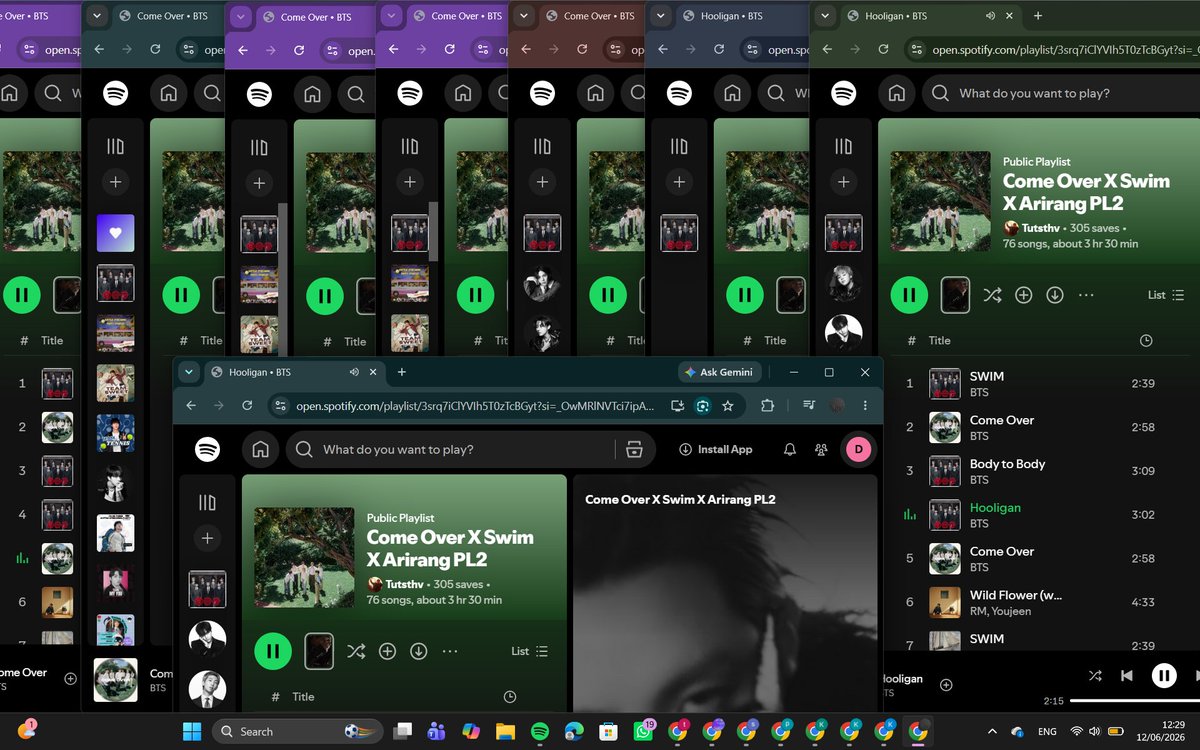This screenshot has height=750, width=1200.
Task: Open WhatsApp from the Windows taskbar
Action: click(643, 731)
